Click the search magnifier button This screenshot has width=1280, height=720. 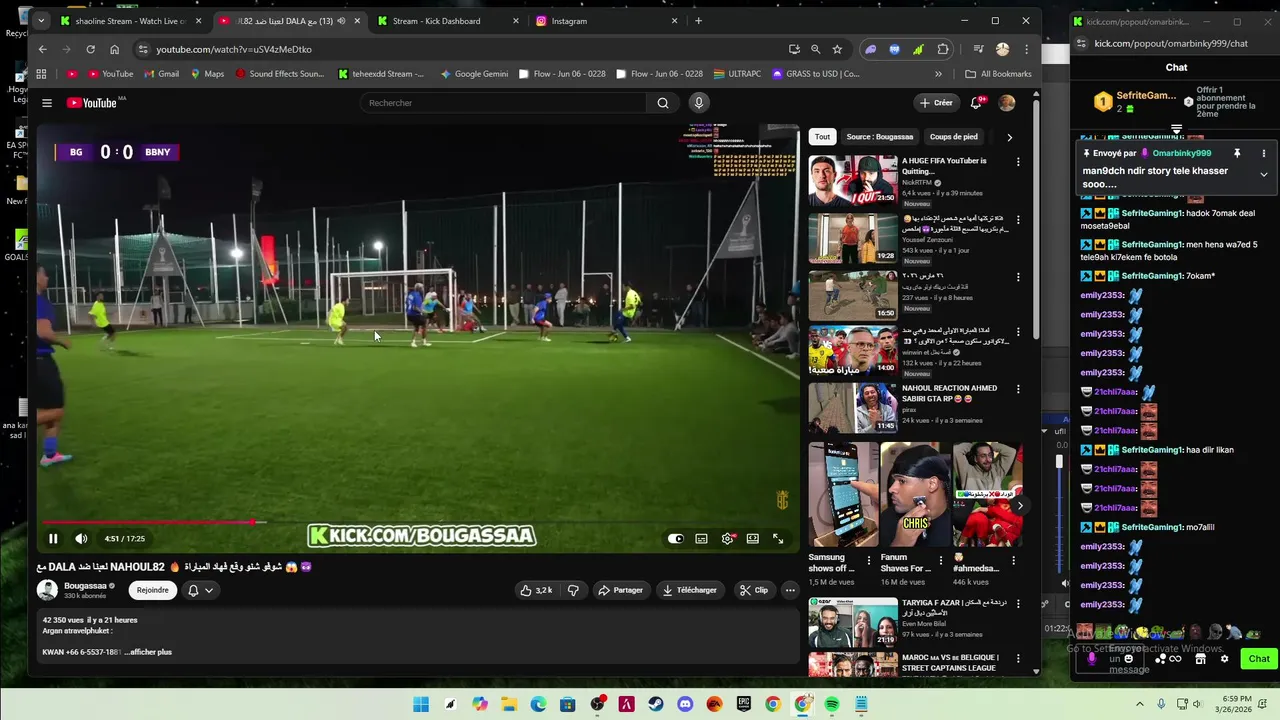pos(663,103)
